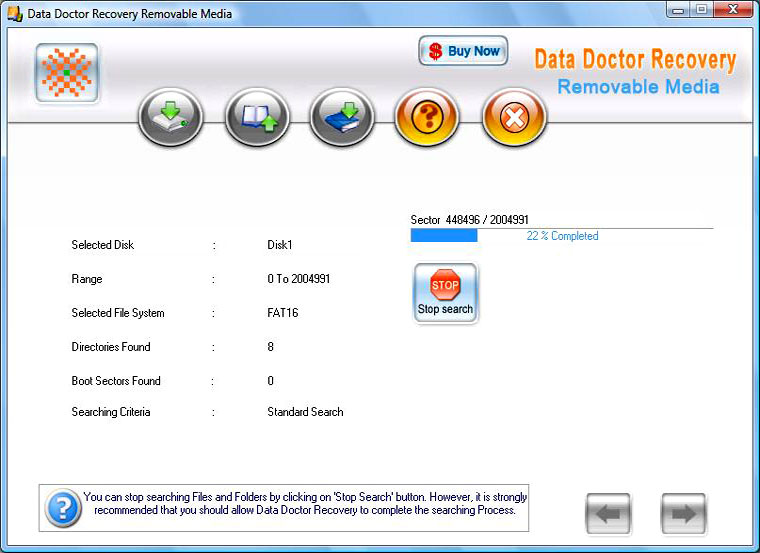760x553 pixels.
Task: Click the orange snowflake logo icon
Action: (67, 73)
